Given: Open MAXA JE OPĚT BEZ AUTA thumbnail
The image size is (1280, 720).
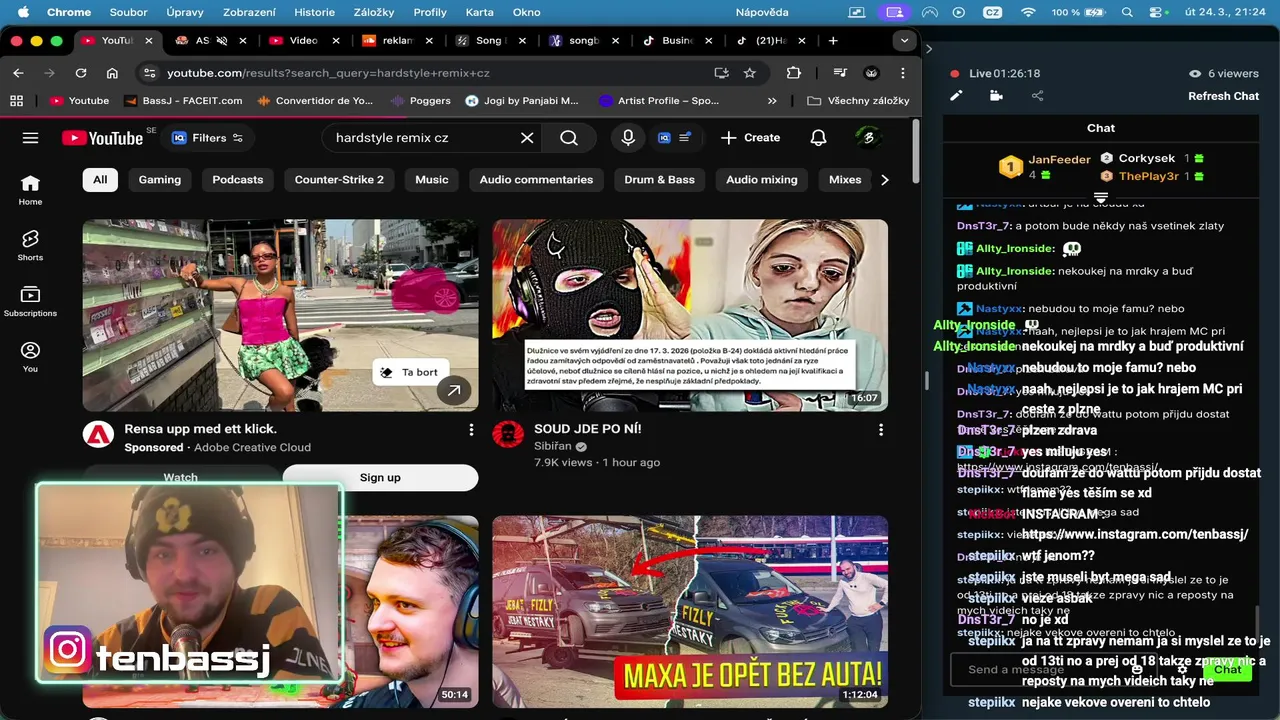Looking at the screenshot, I should coord(690,611).
